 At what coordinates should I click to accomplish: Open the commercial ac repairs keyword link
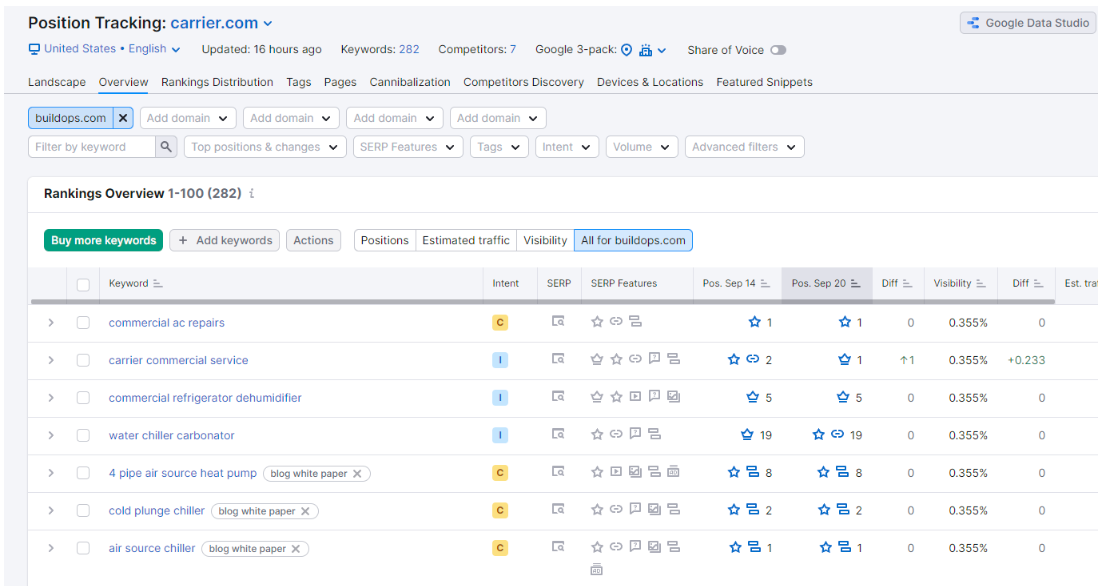point(166,323)
